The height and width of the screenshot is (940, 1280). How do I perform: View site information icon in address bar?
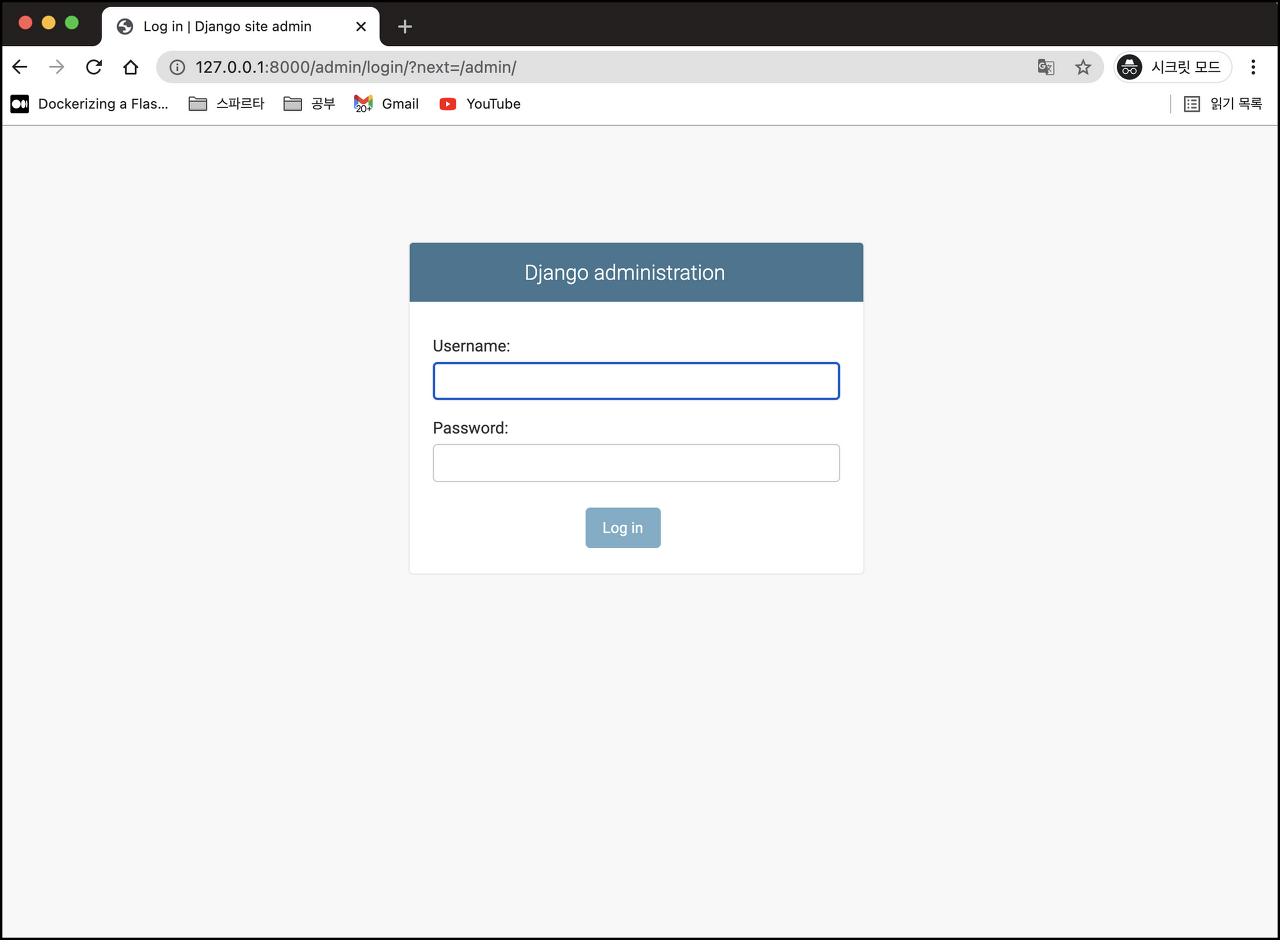(x=177, y=67)
